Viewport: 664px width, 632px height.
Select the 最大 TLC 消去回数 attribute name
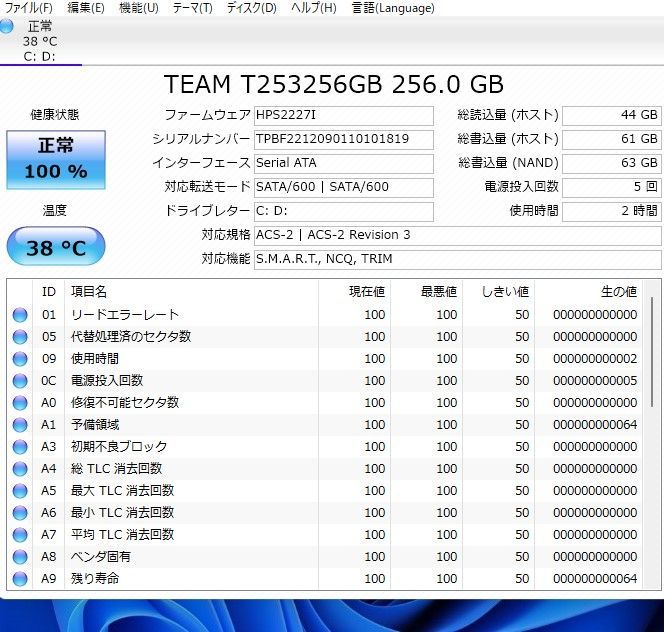point(122,491)
